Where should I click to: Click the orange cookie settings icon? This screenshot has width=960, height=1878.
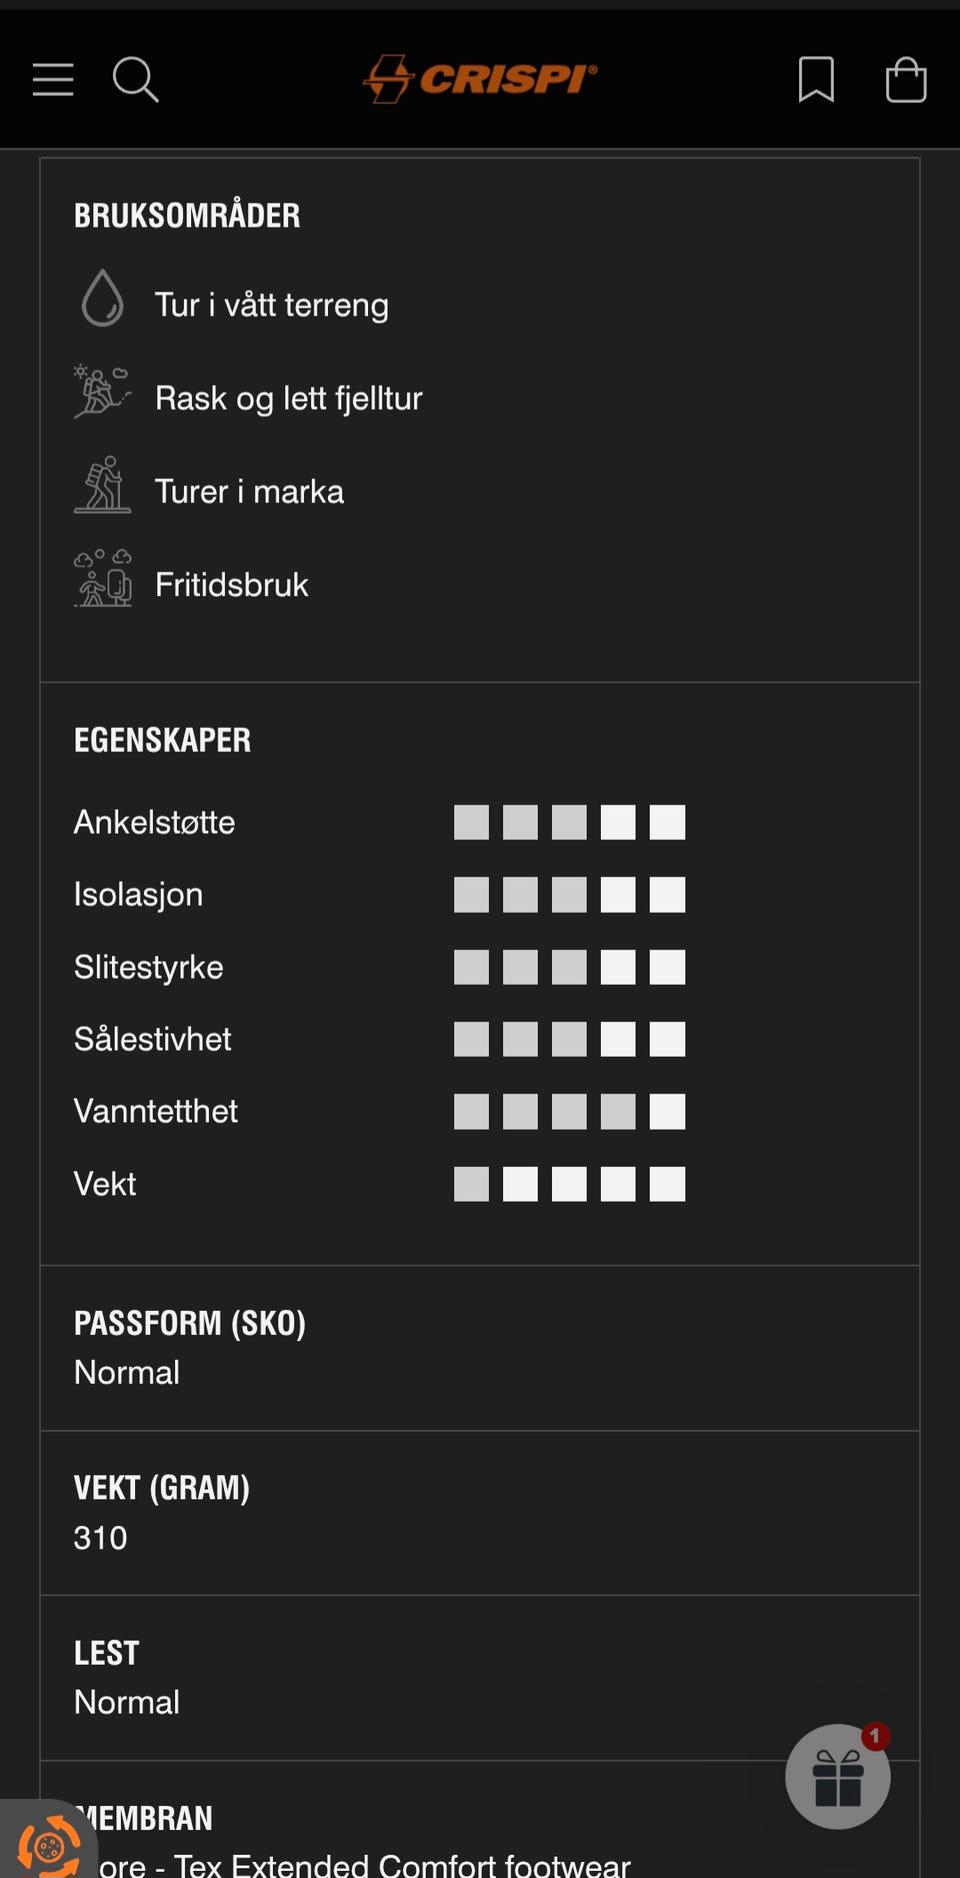click(47, 1846)
